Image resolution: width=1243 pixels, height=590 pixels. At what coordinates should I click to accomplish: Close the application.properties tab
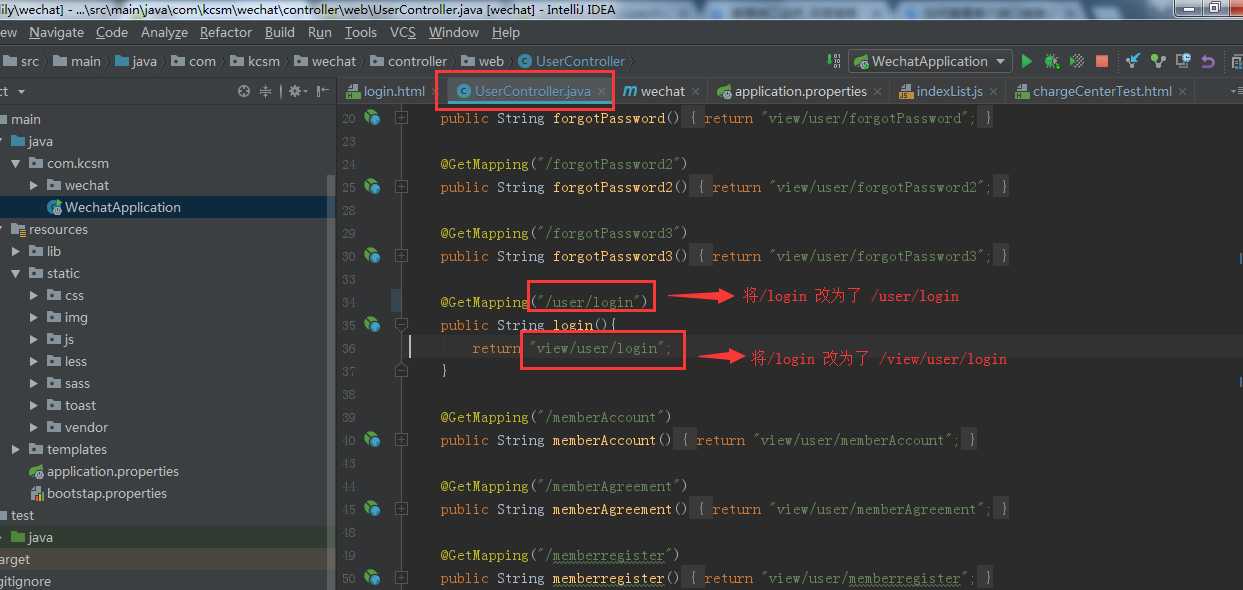877,92
